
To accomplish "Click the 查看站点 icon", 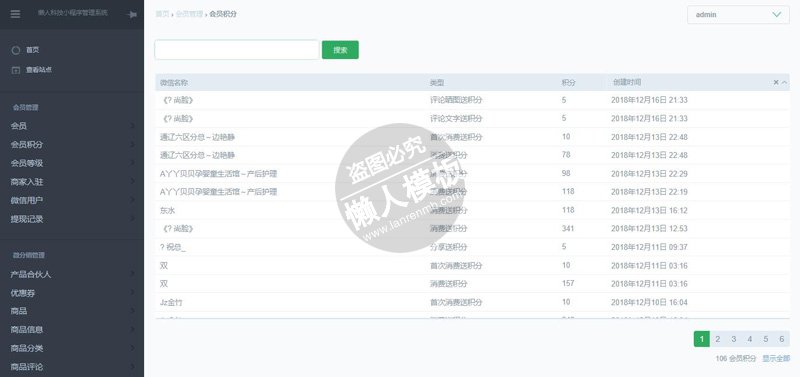I will (x=16, y=70).
